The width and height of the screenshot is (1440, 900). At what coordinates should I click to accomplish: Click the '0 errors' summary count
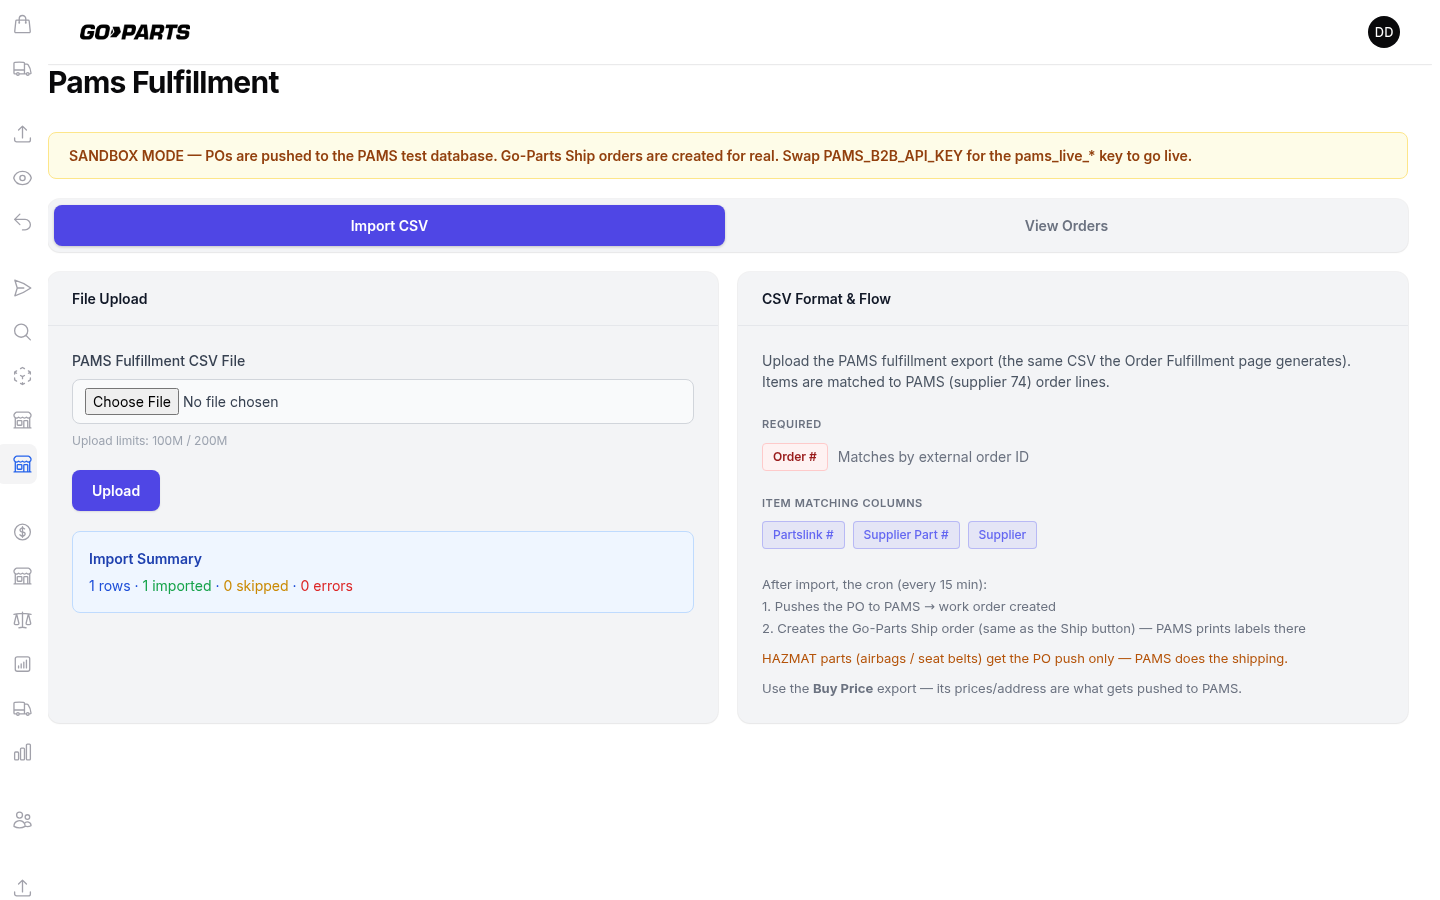[x=327, y=586]
